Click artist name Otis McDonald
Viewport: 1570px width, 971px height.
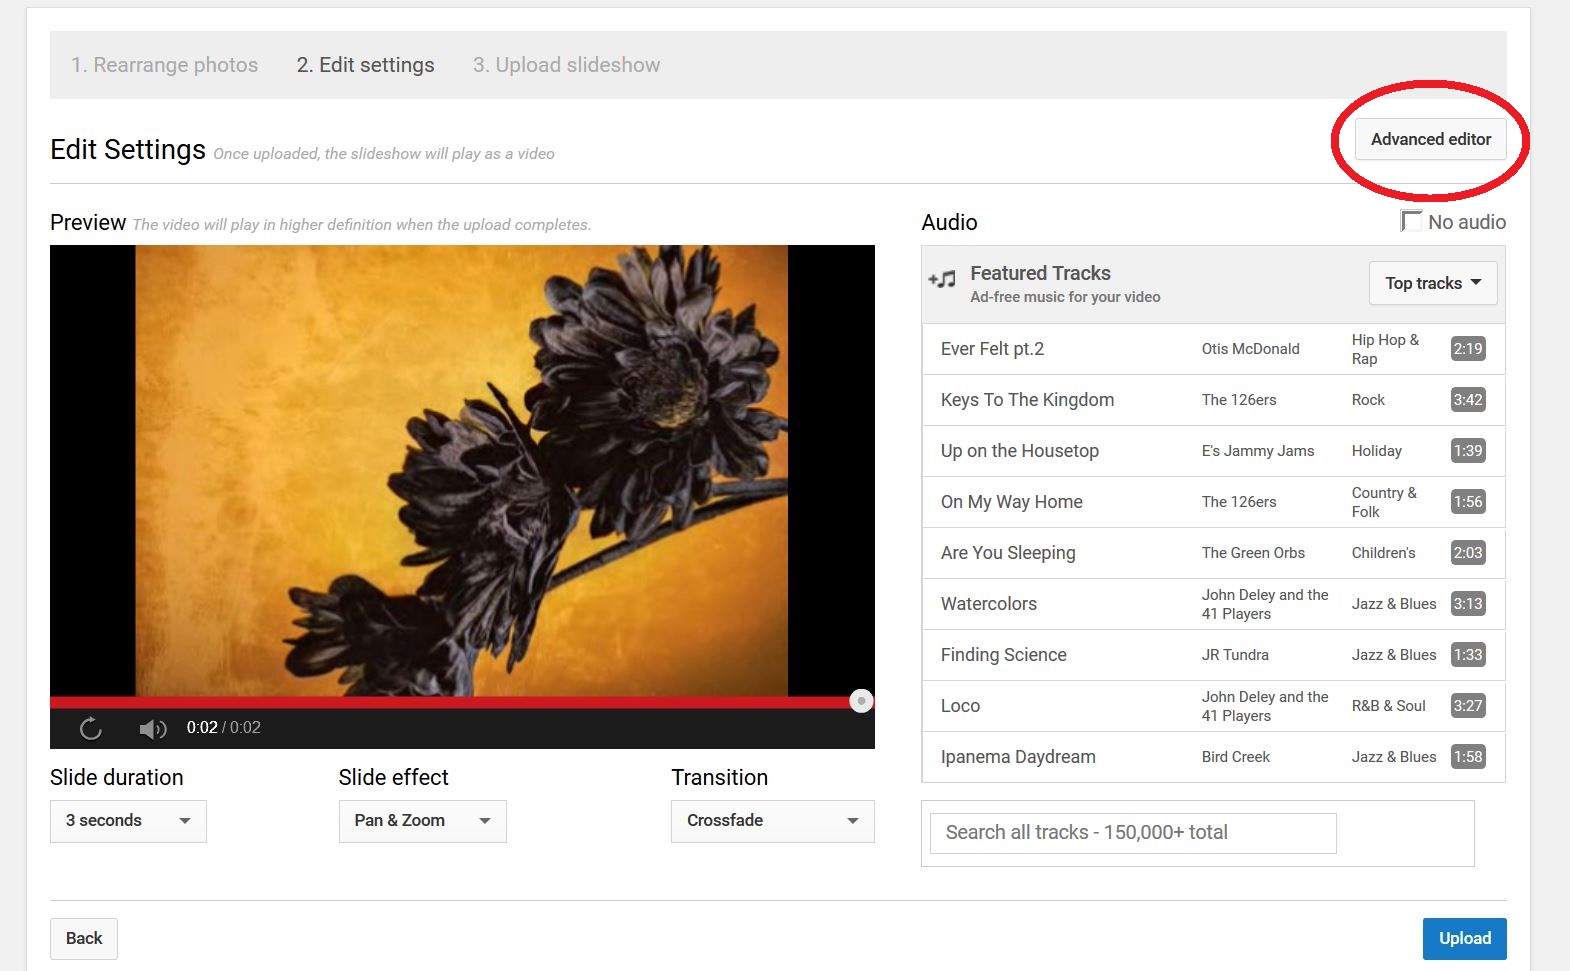(x=1250, y=349)
